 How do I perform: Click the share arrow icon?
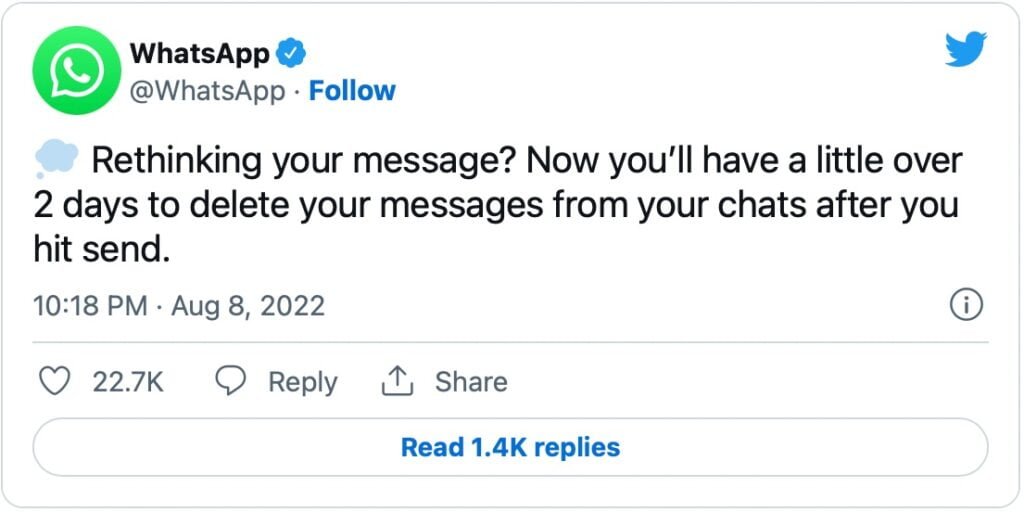point(398,381)
